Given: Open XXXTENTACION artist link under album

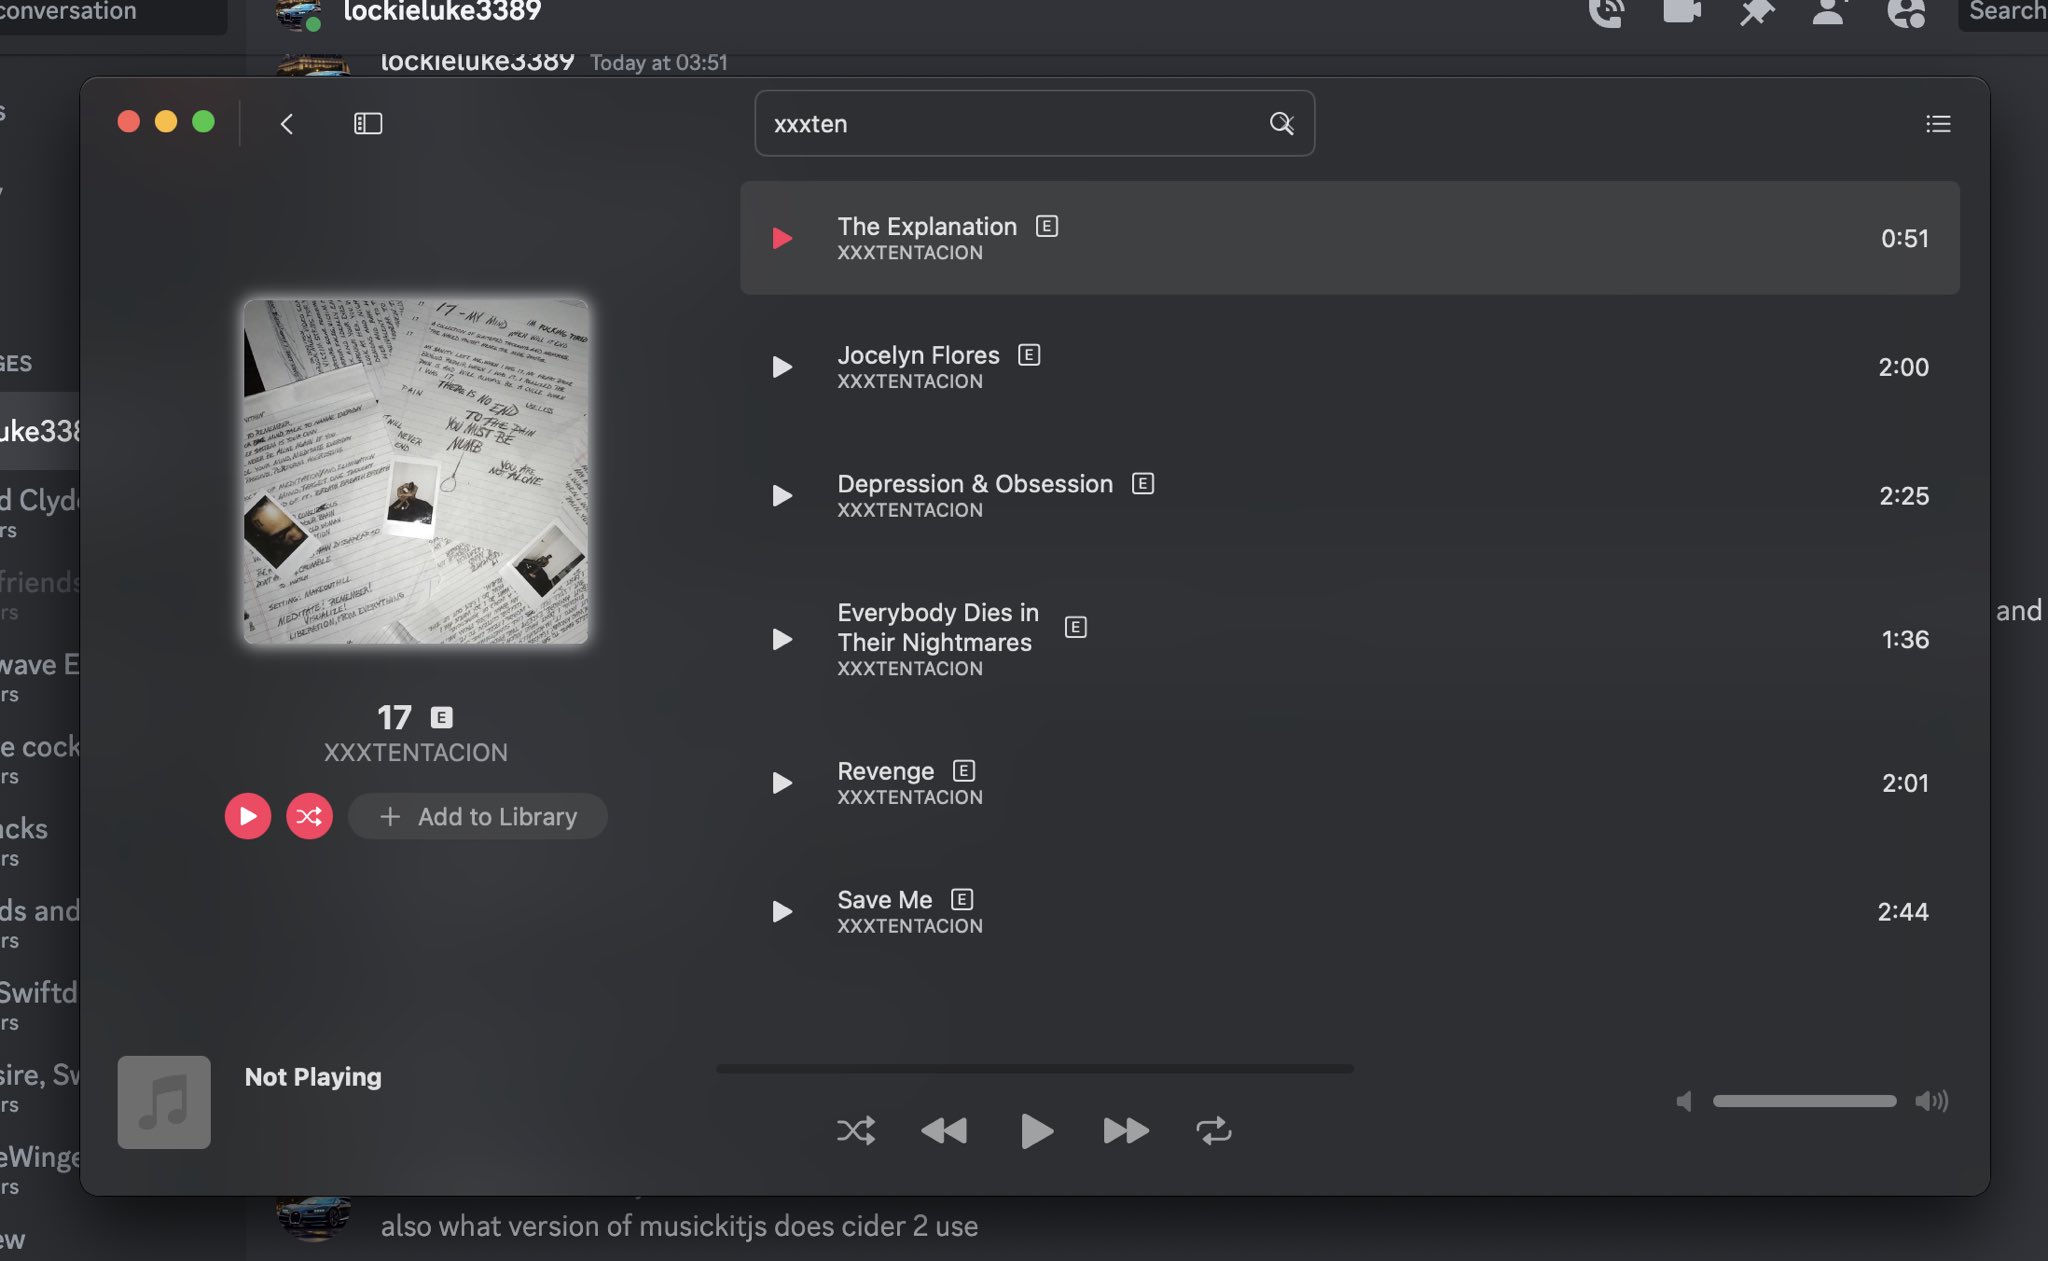Looking at the screenshot, I should coord(415,752).
